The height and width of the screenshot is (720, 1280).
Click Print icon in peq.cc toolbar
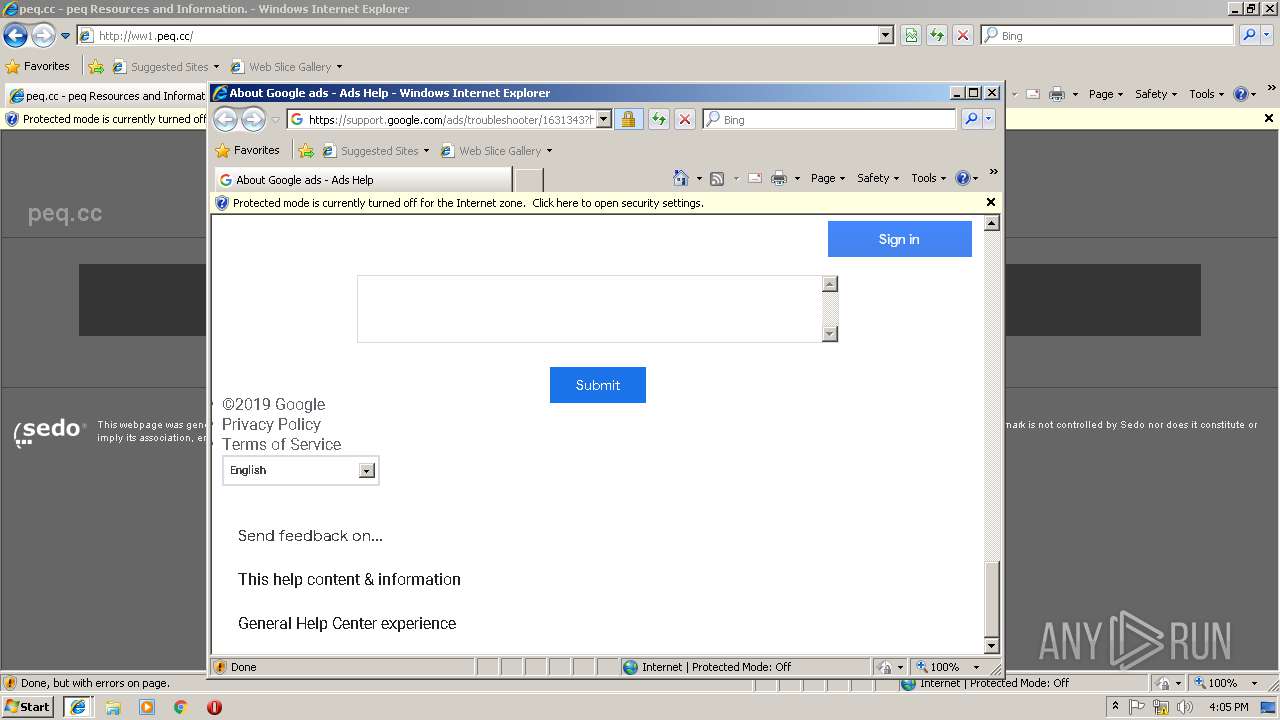[1058, 94]
